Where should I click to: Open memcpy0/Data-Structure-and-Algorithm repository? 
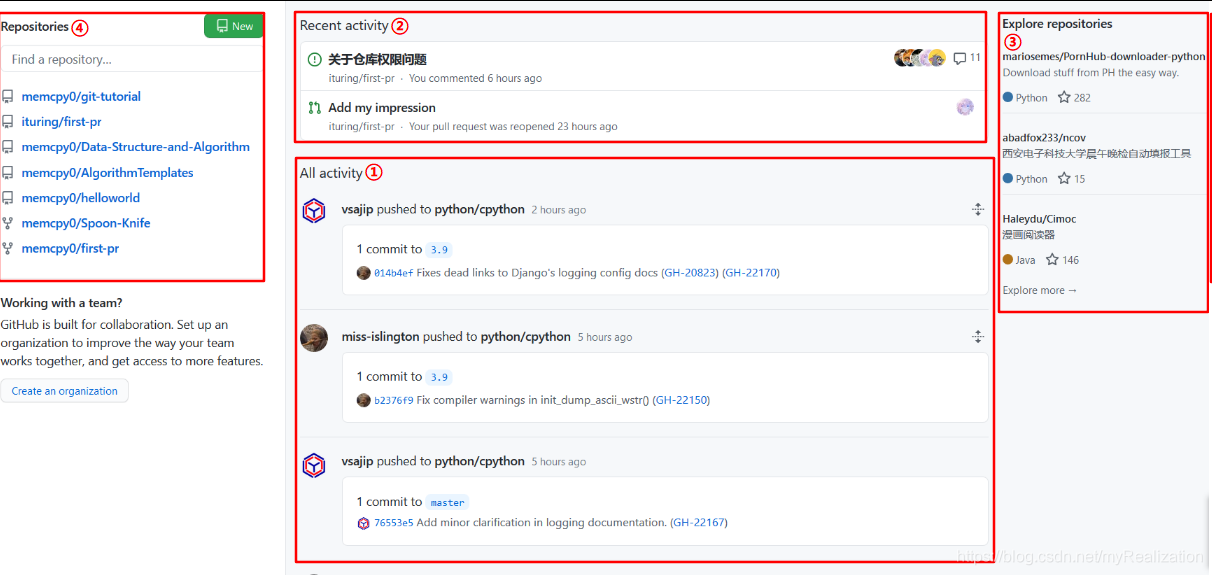point(136,147)
